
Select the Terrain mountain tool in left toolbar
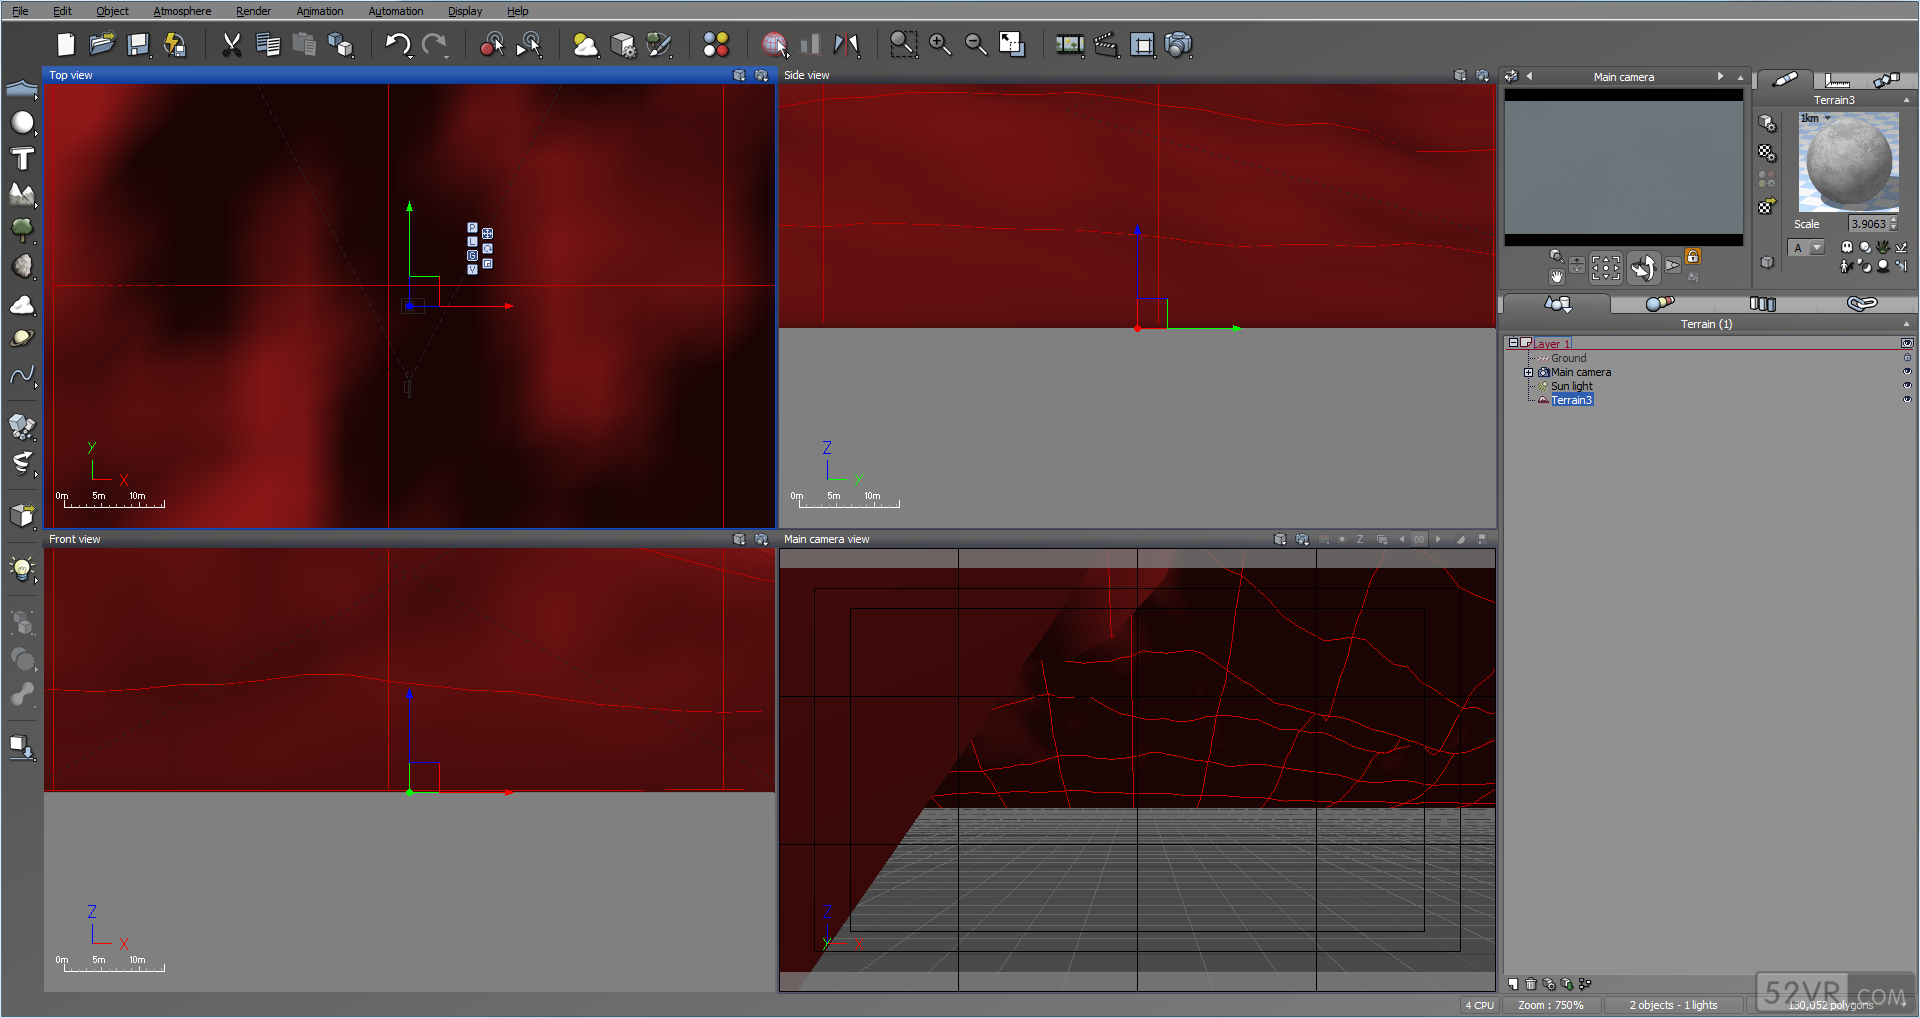point(22,195)
